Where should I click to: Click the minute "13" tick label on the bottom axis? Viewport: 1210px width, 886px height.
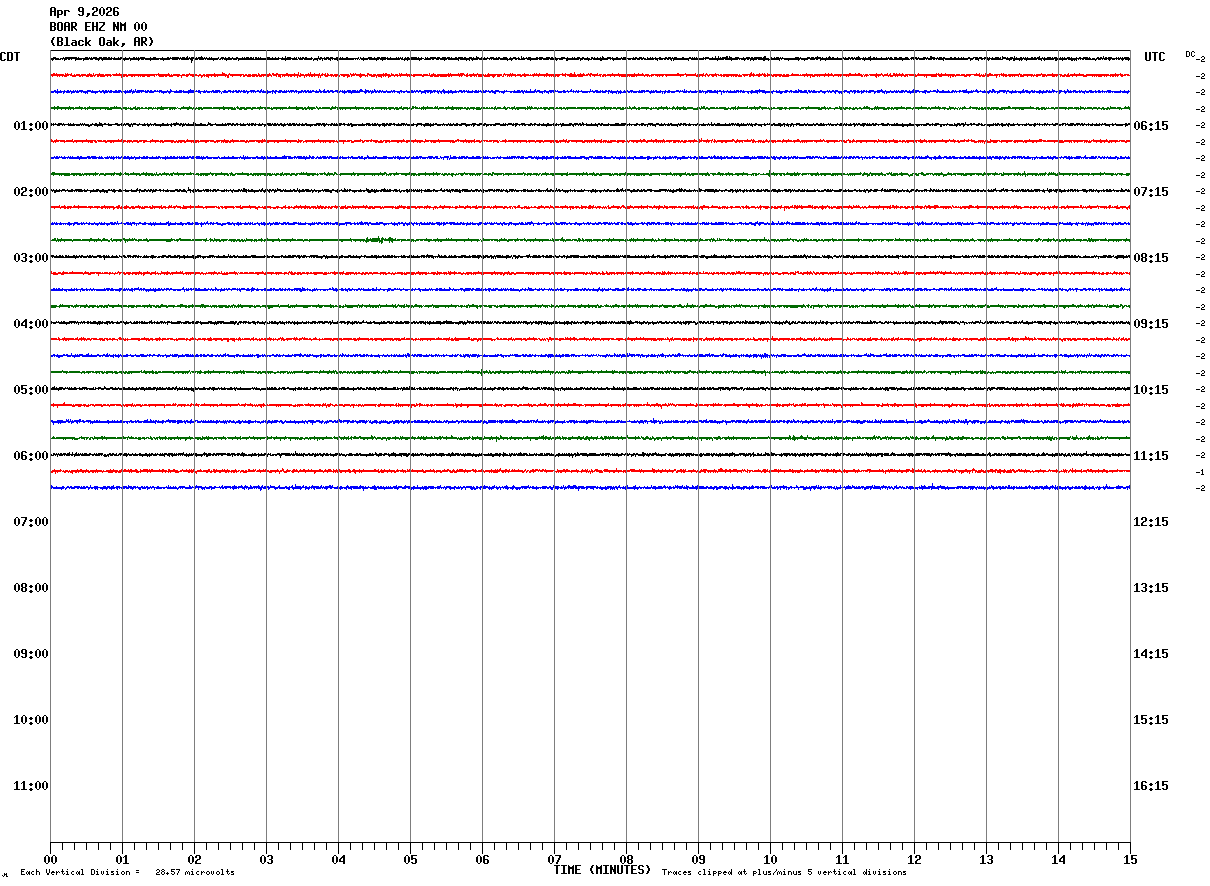point(986,860)
